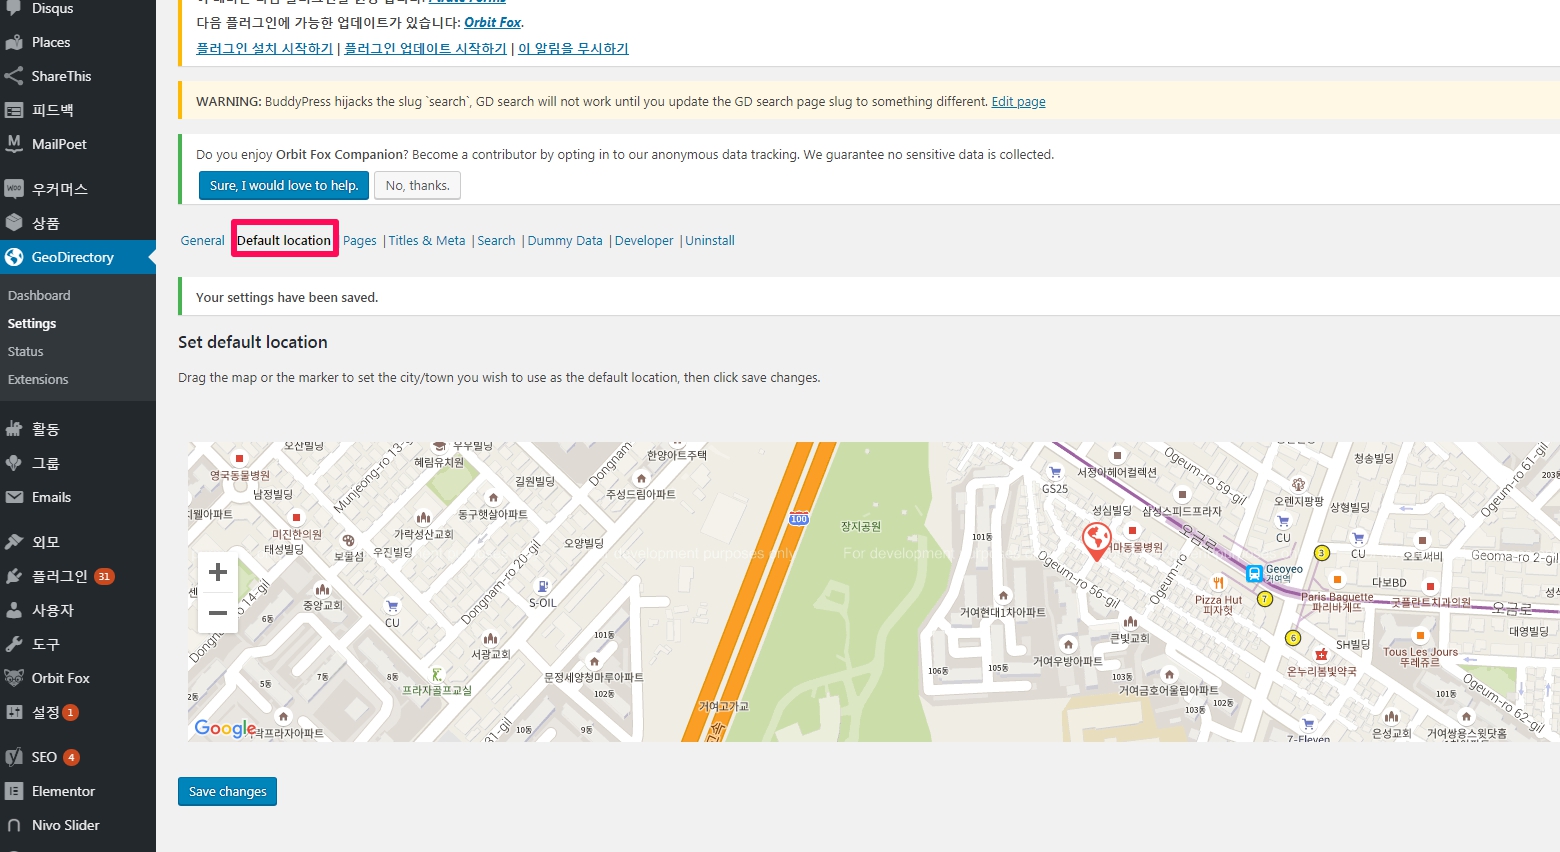Viewport: 1560px width, 852px height.
Task: Click 플러그인 설치 시작하기 link
Action: click(265, 48)
